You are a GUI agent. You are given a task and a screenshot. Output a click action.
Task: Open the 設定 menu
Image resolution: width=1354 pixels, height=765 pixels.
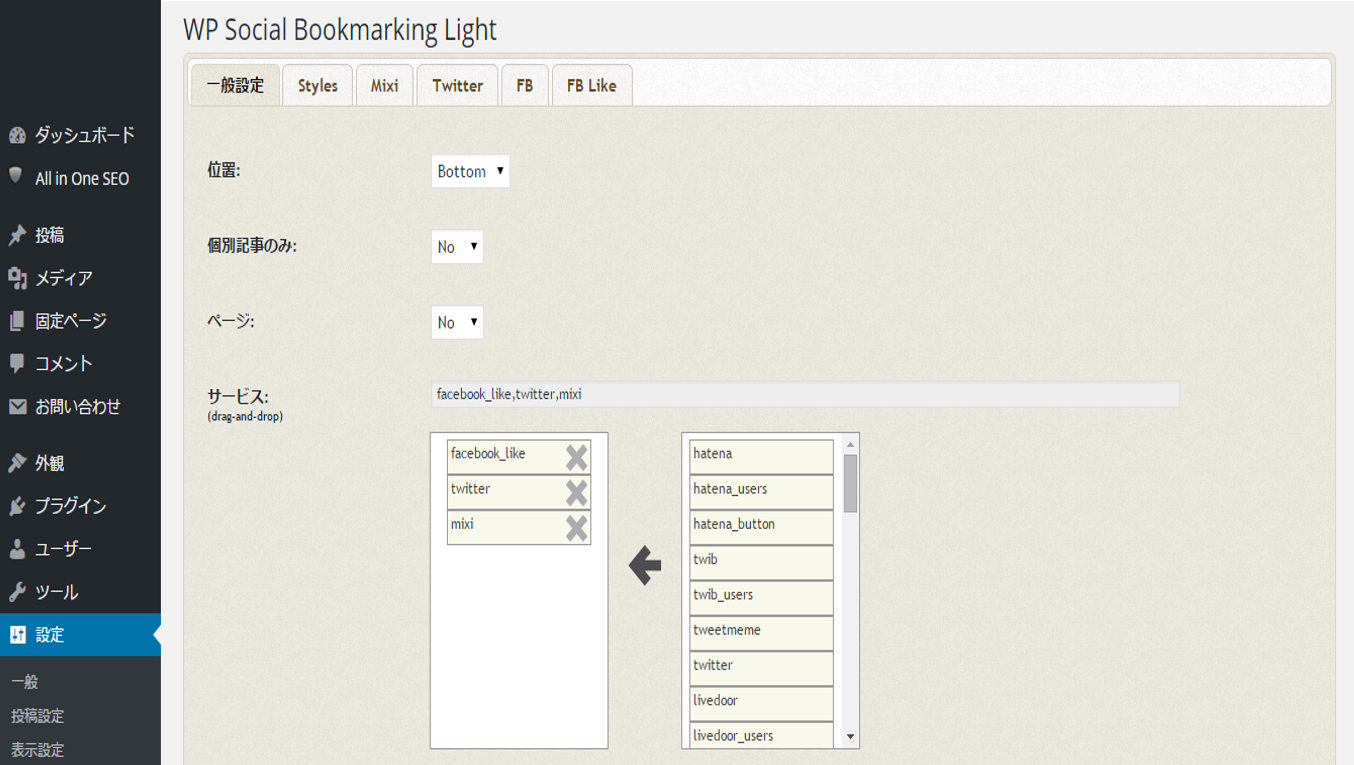[x=80, y=635]
